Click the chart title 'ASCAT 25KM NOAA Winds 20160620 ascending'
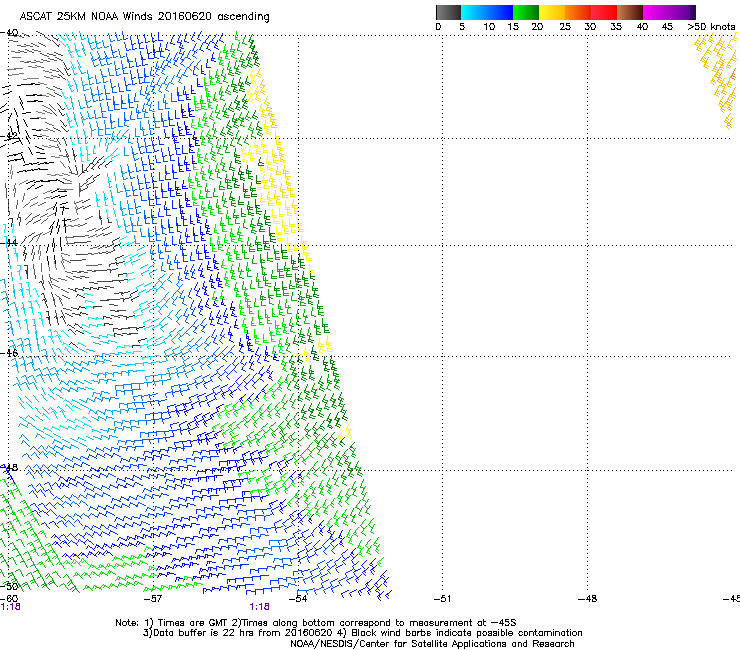 tap(144, 17)
